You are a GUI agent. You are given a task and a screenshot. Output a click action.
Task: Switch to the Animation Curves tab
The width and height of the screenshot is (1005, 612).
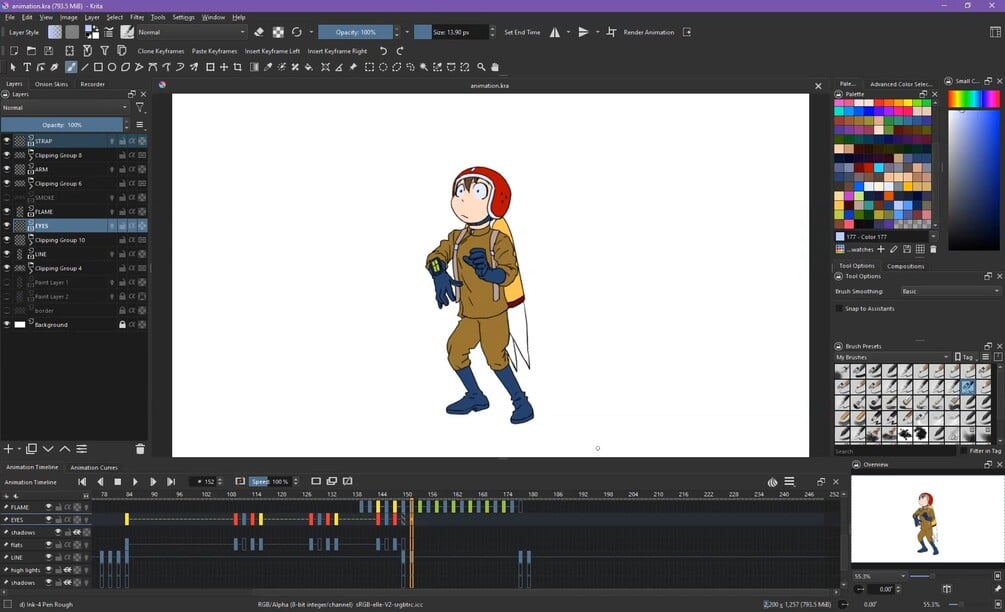94,467
